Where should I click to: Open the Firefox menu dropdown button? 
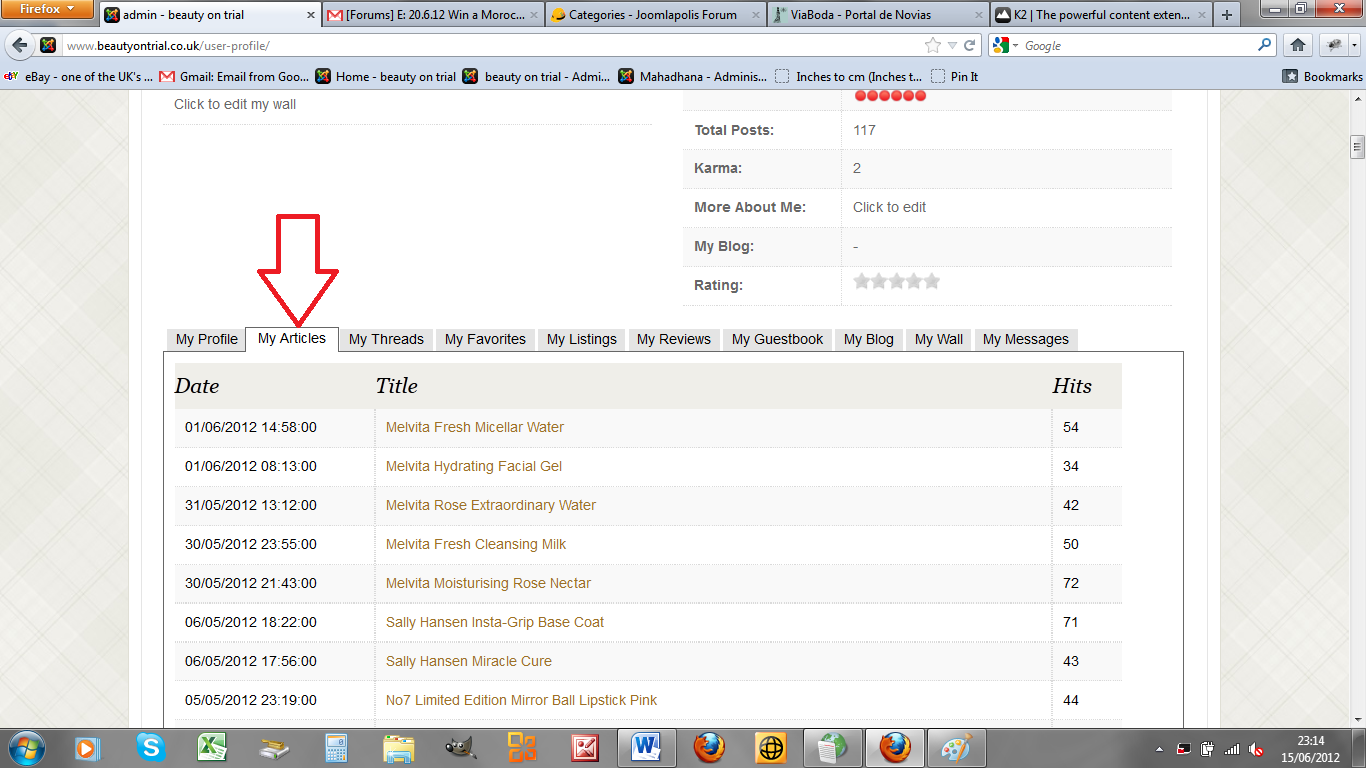point(48,9)
